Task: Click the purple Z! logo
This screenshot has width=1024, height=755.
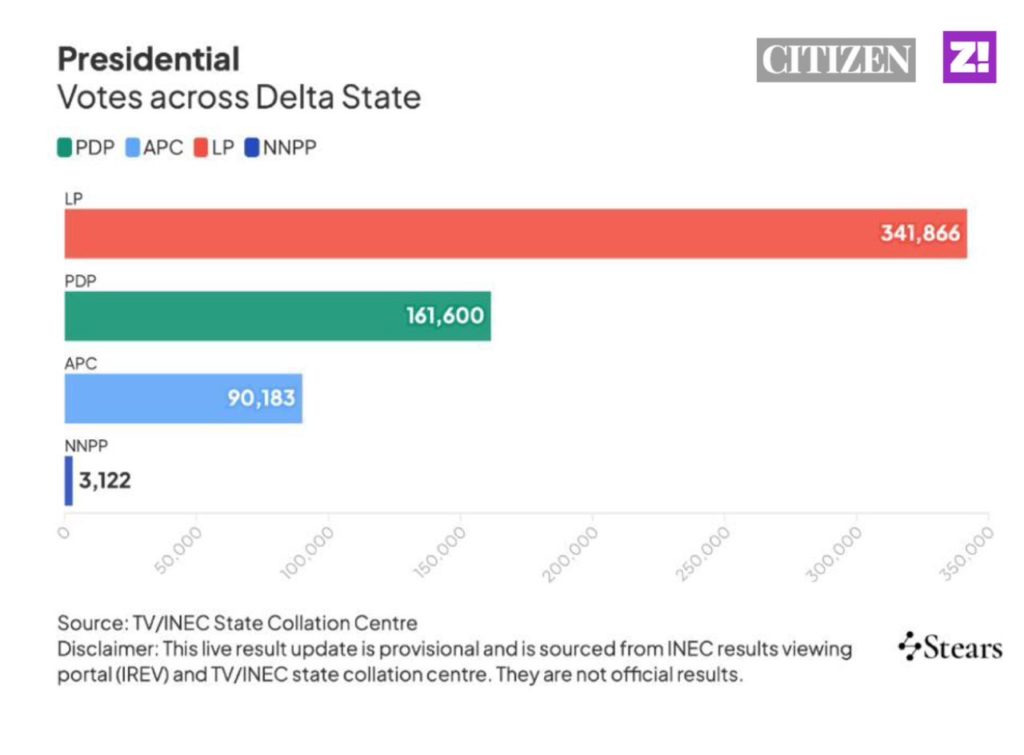Action: tap(969, 57)
